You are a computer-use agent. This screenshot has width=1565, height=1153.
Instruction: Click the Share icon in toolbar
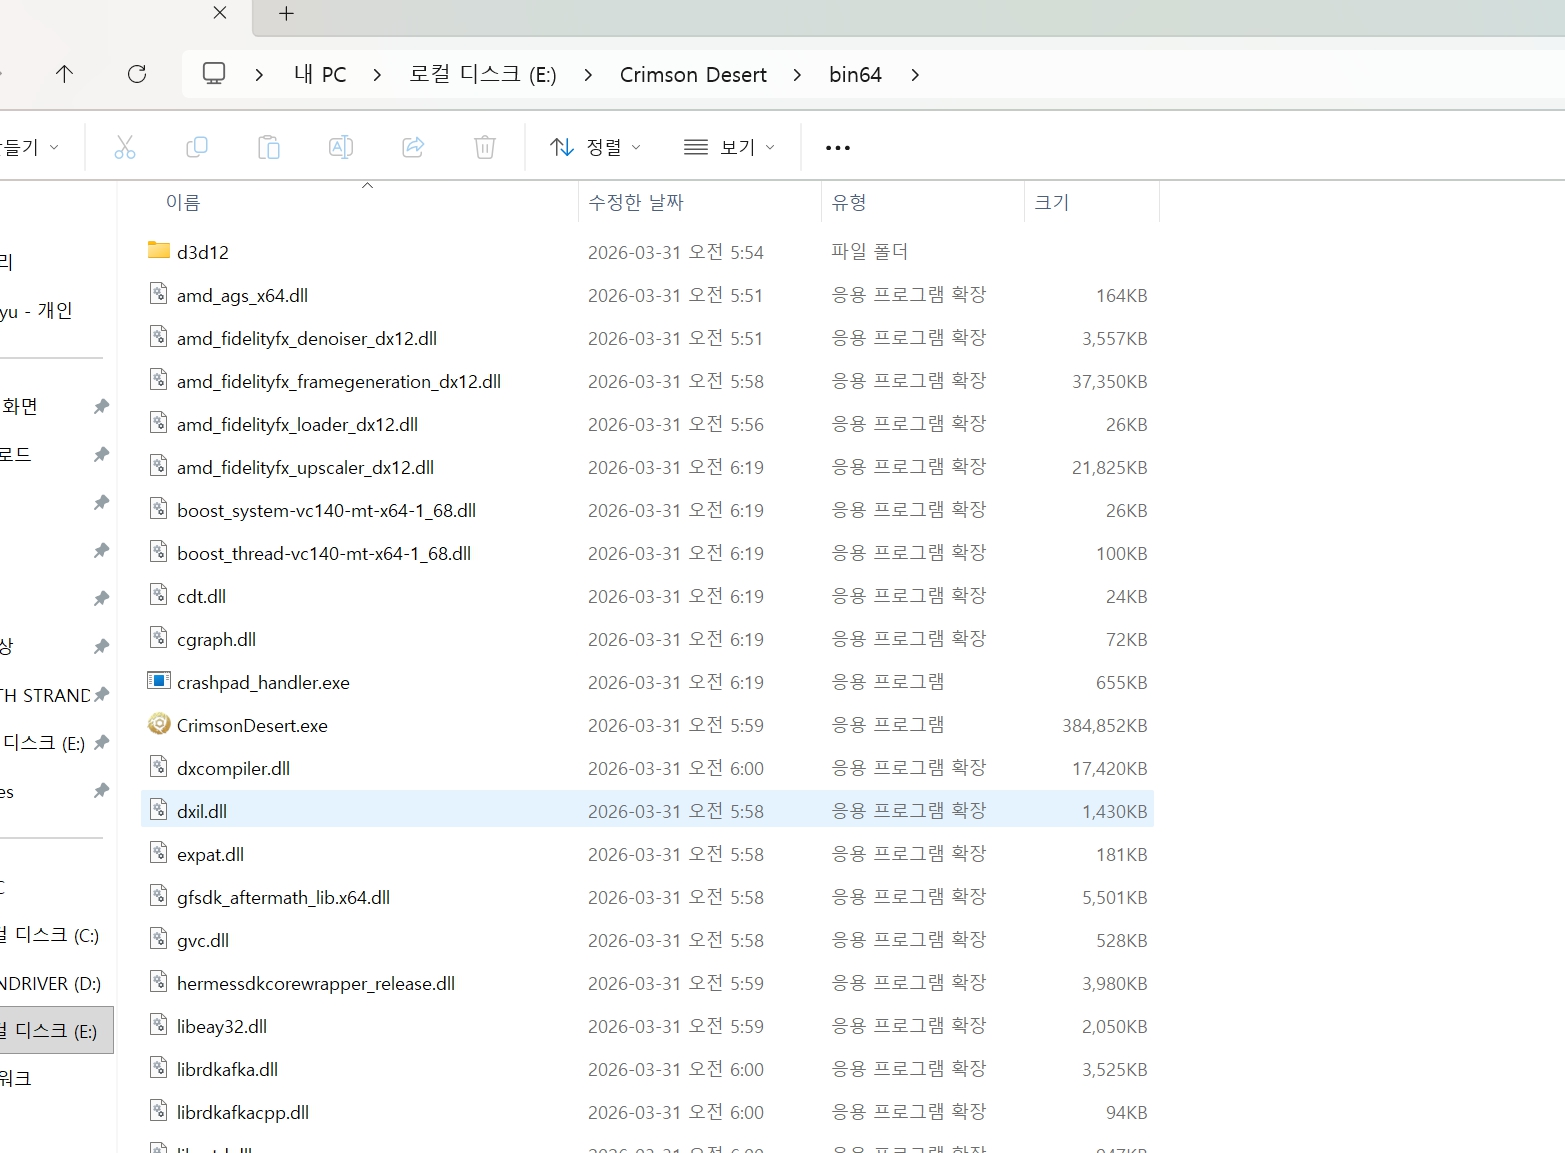click(x=413, y=148)
